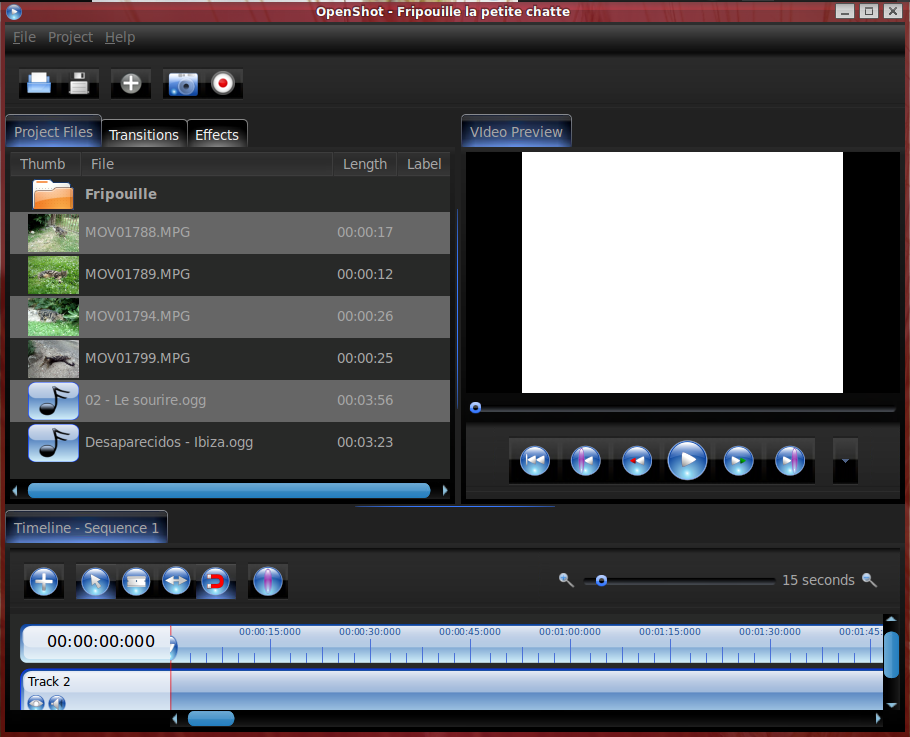910x737 pixels.
Task: Select the Razor tool
Action: pyautogui.click(x=136, y=581)
